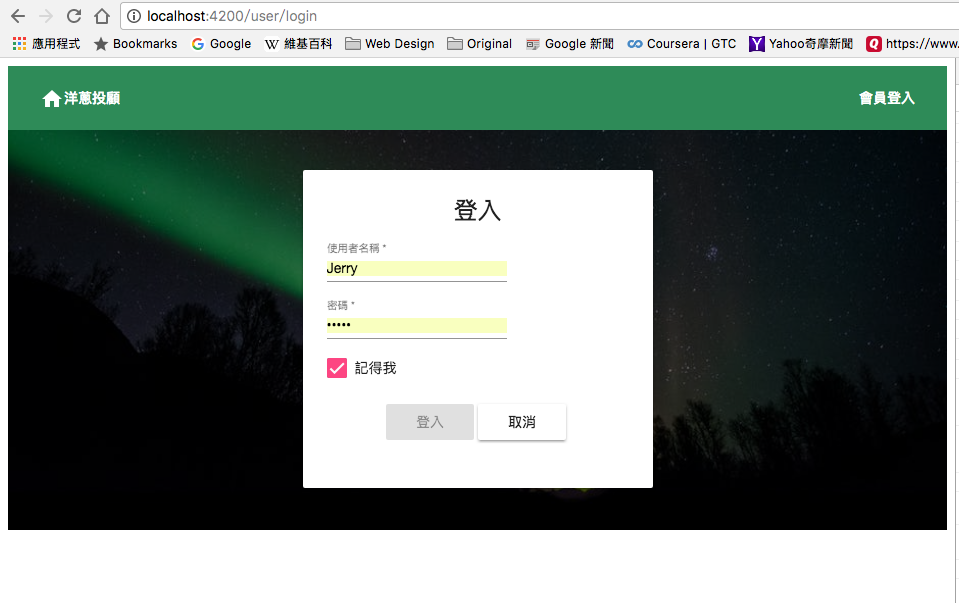
Task: Open the Yahoo奇摩新聞 bookmark
Action: tap(801, 43)
